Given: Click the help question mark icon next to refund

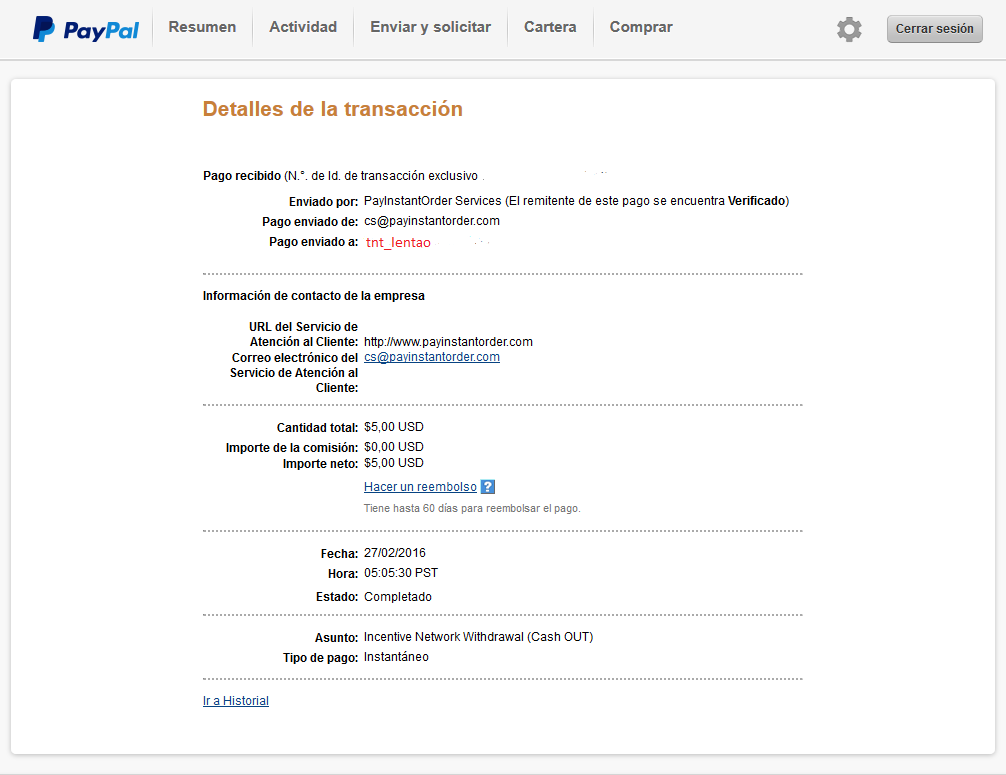Looking at the screenshot, I should [x=488, y=487].
